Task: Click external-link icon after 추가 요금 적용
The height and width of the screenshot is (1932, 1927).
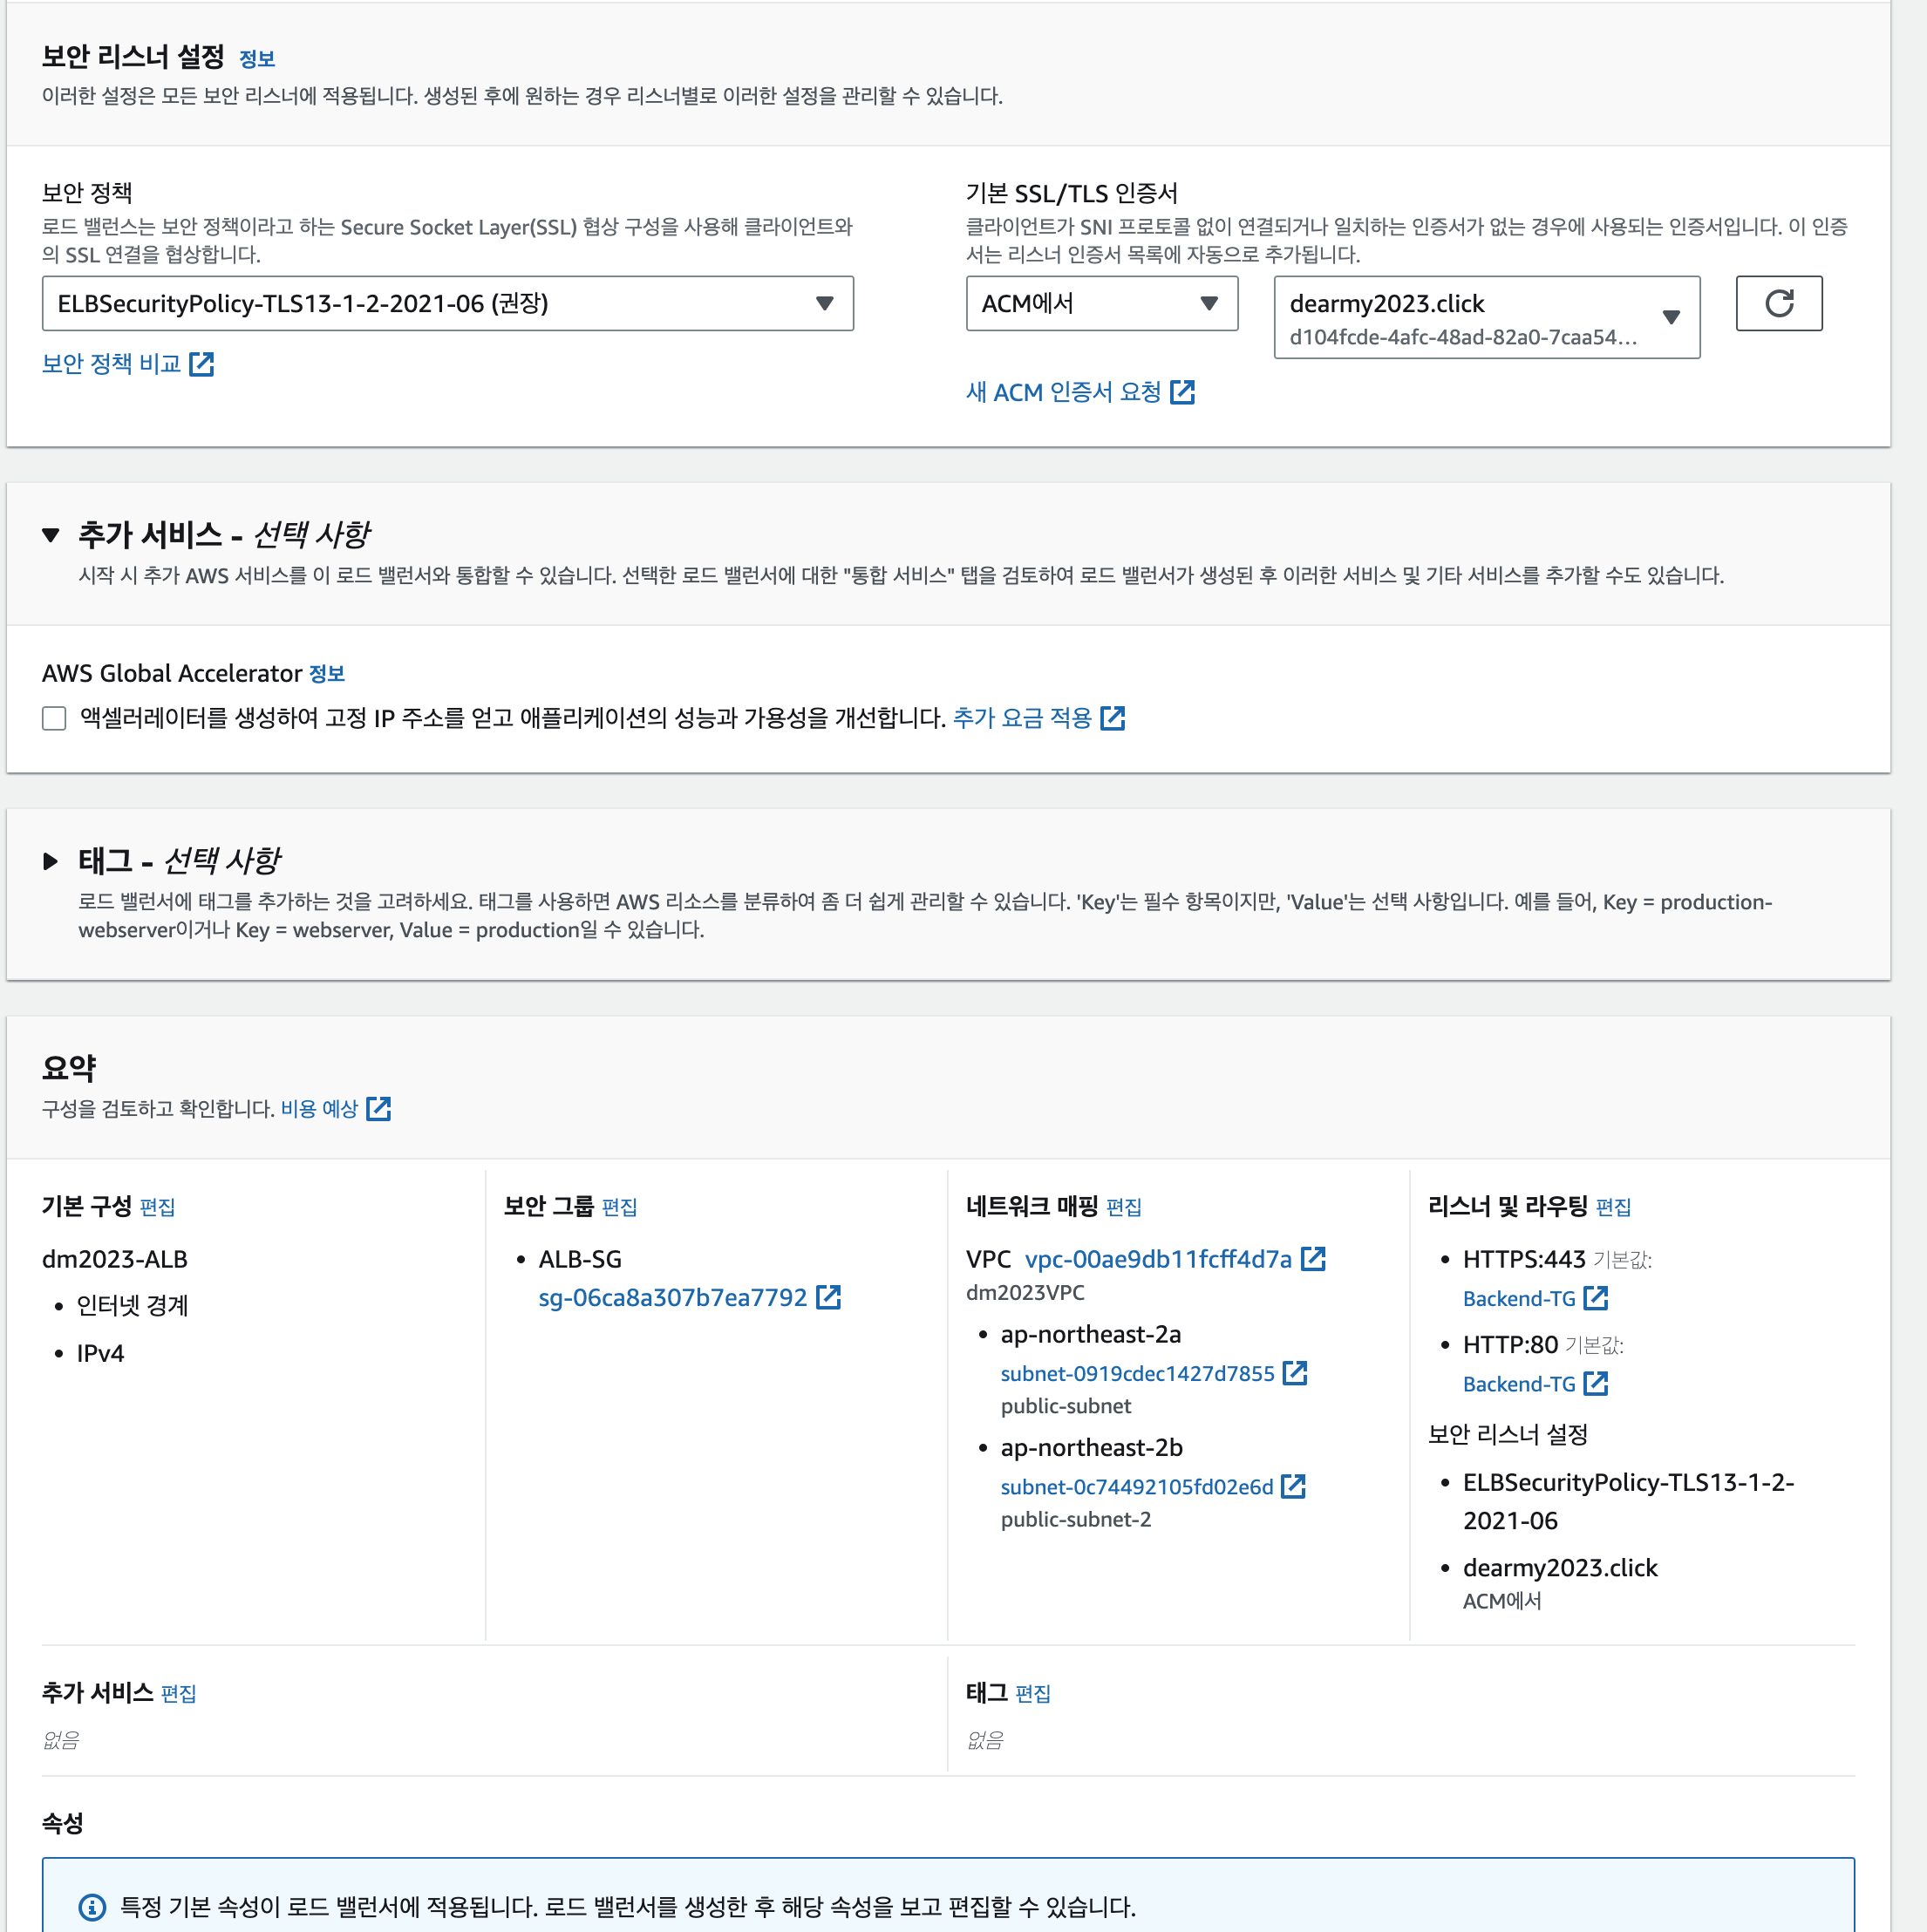Action: point(1112,718)
